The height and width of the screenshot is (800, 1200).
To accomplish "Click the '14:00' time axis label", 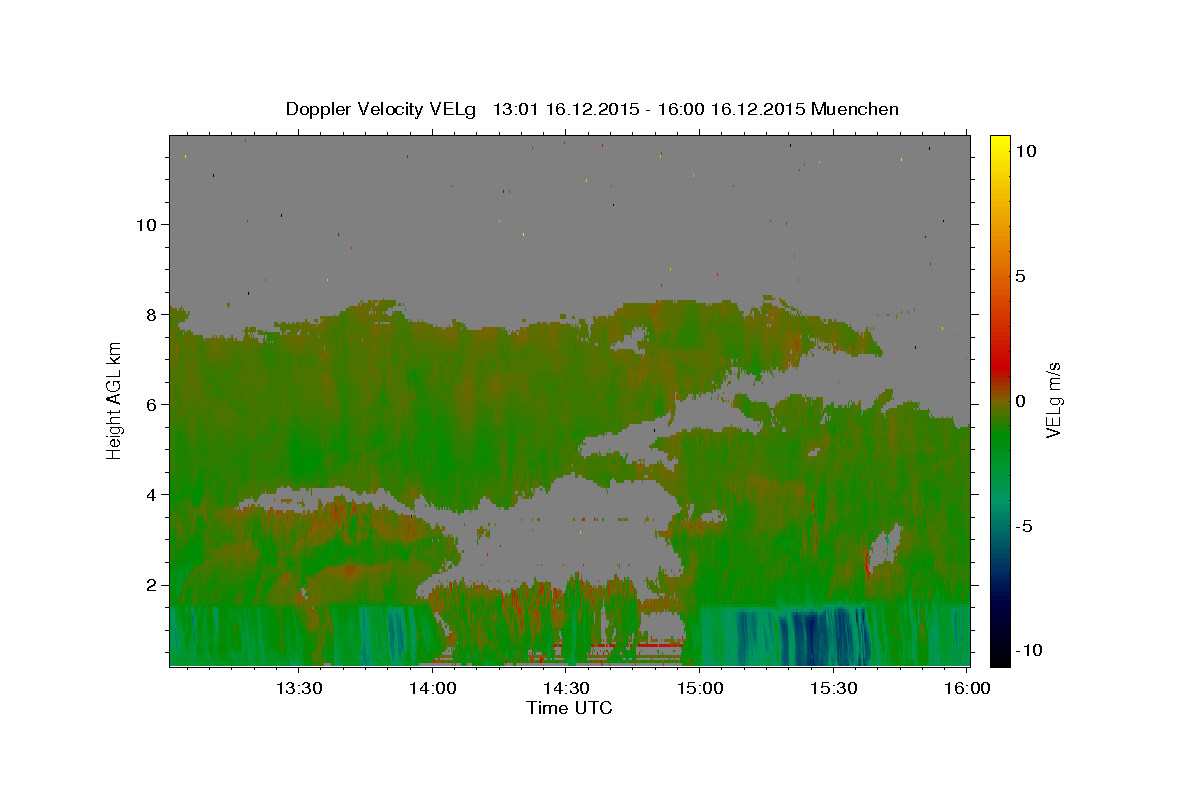I will coord(433,688).
